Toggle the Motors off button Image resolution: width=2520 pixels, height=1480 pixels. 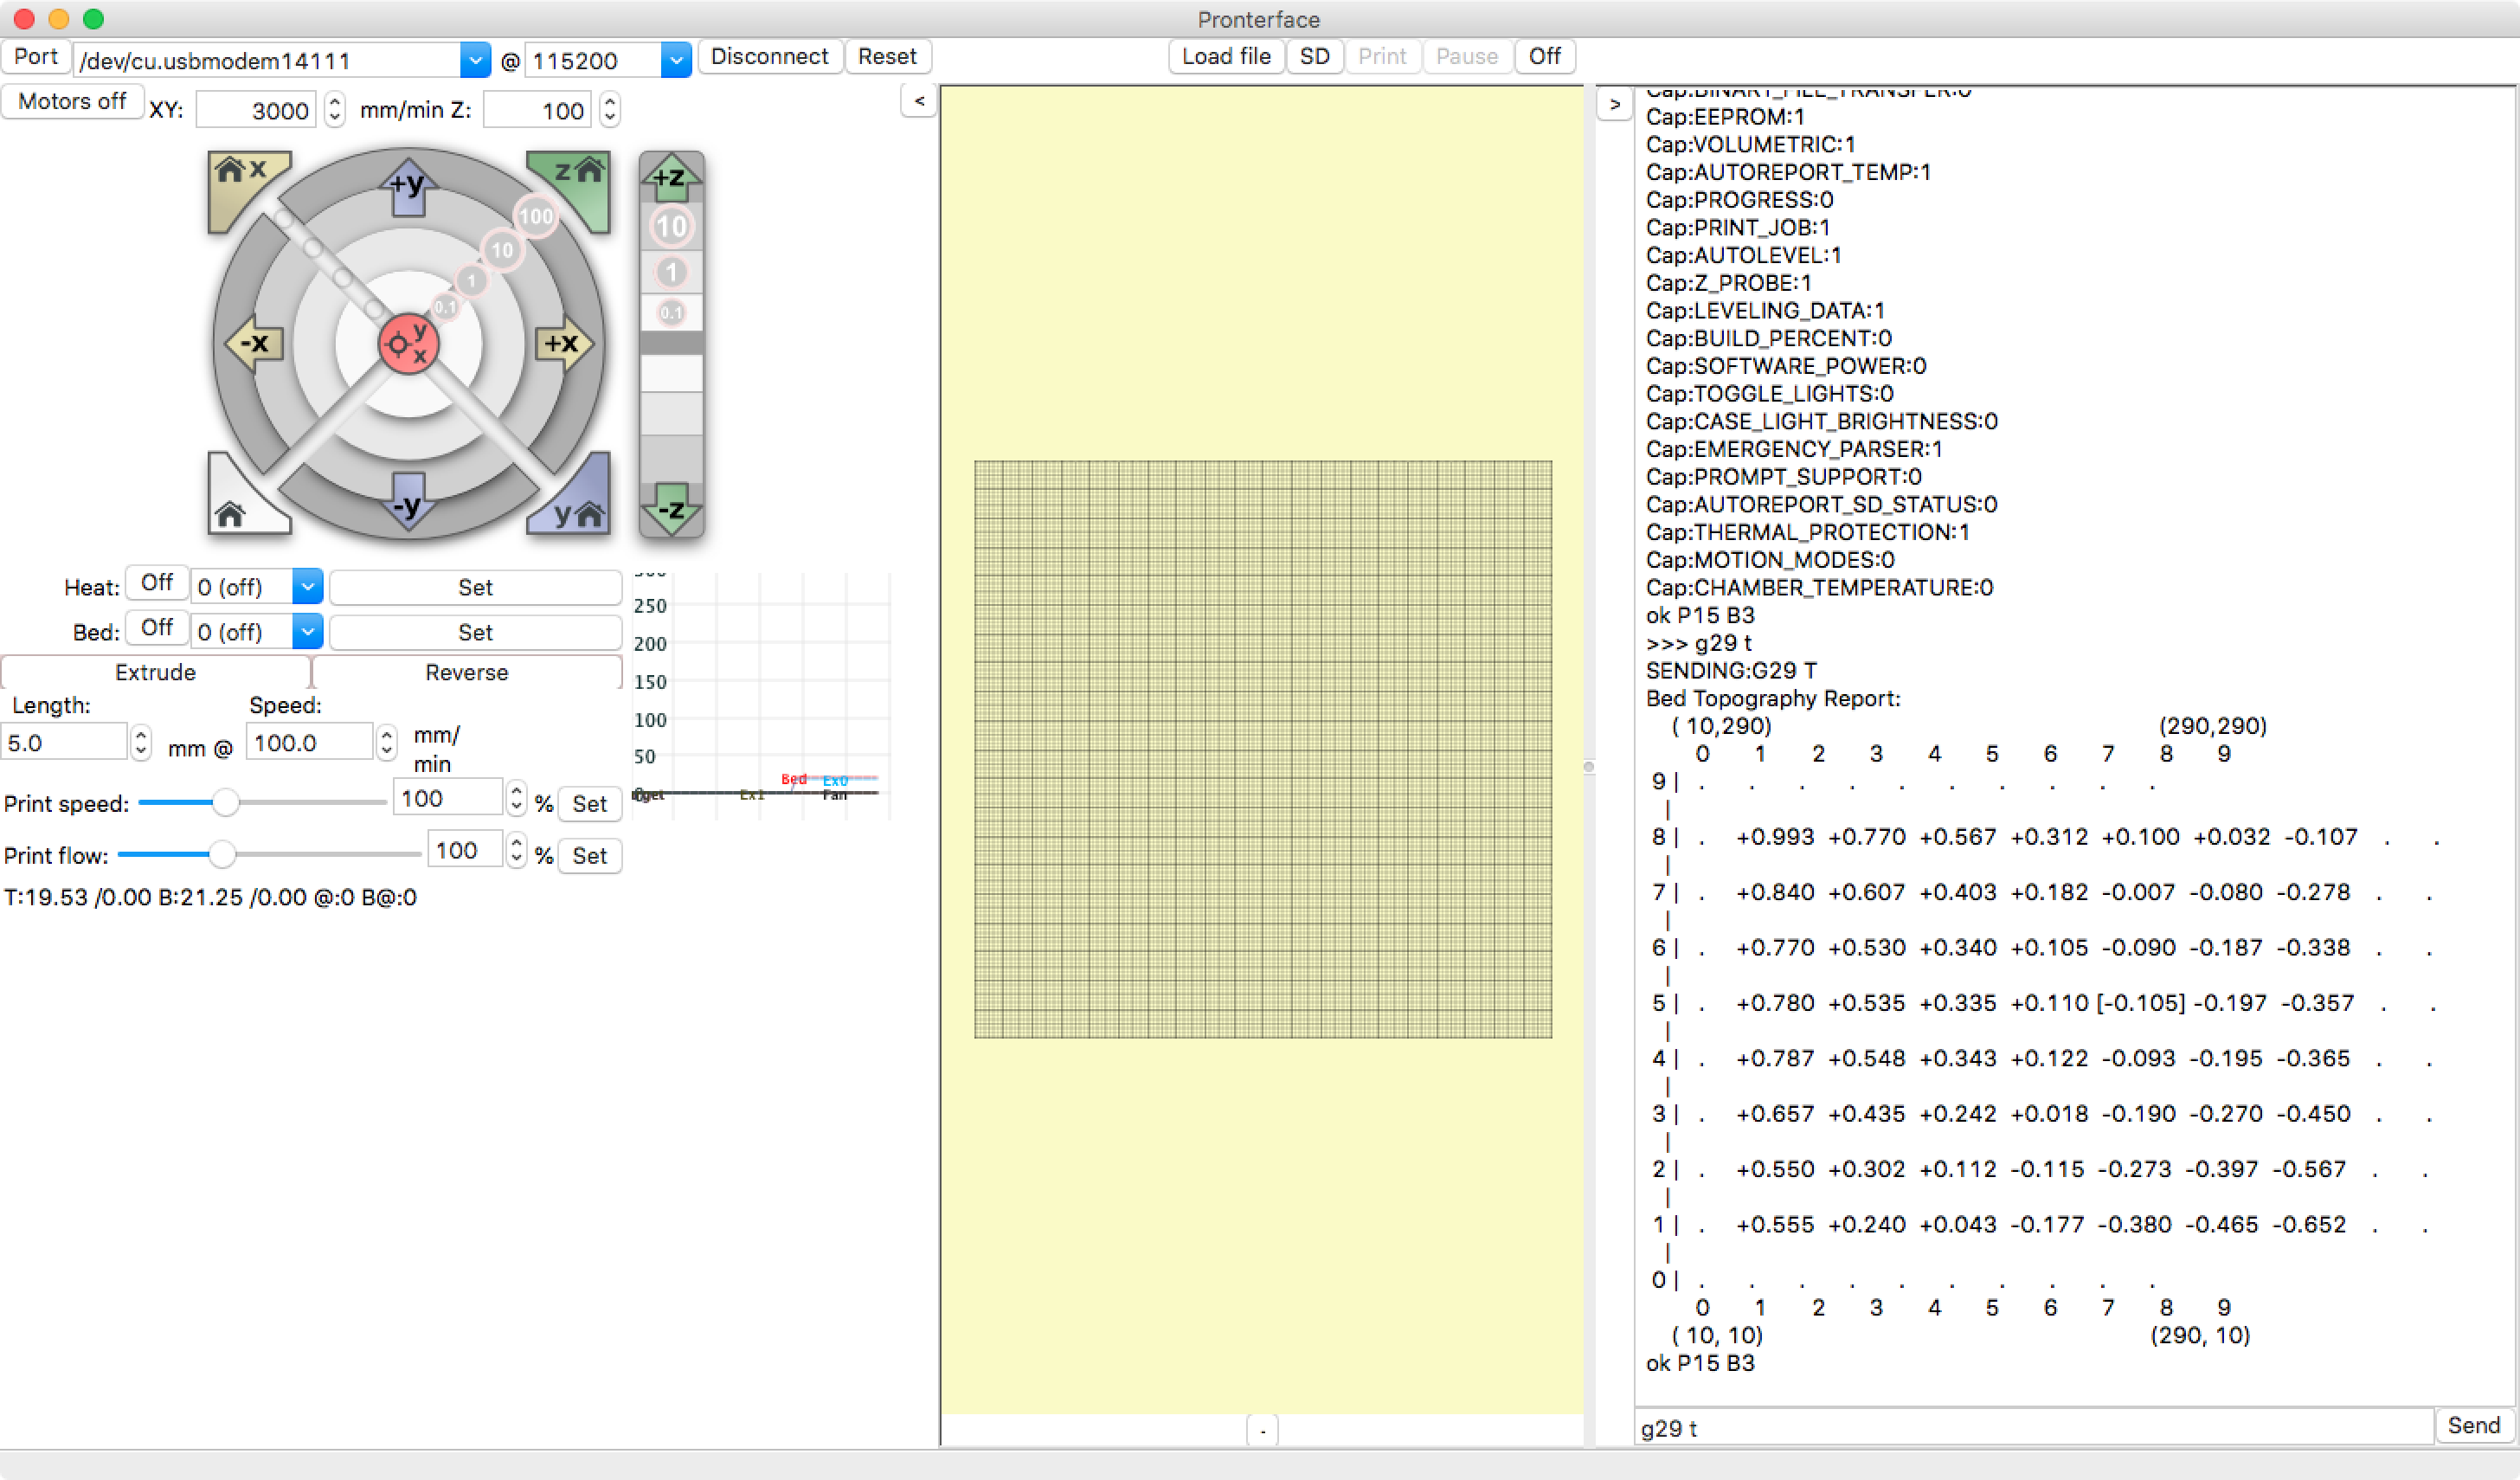click(71, 102)
